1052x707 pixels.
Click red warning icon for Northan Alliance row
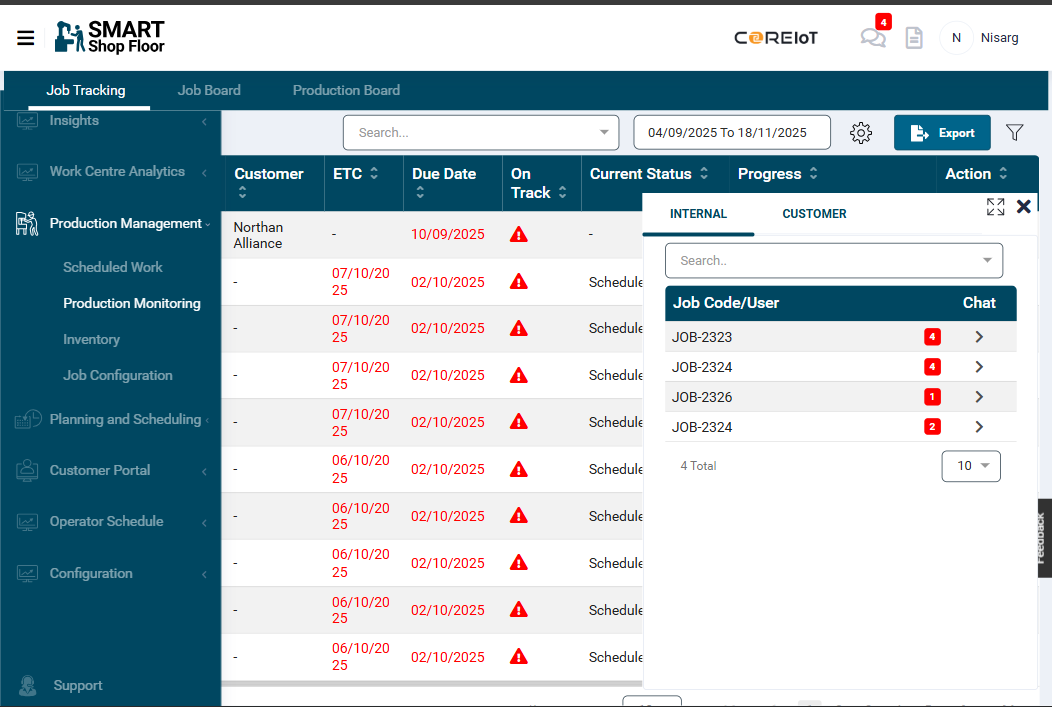518,235
